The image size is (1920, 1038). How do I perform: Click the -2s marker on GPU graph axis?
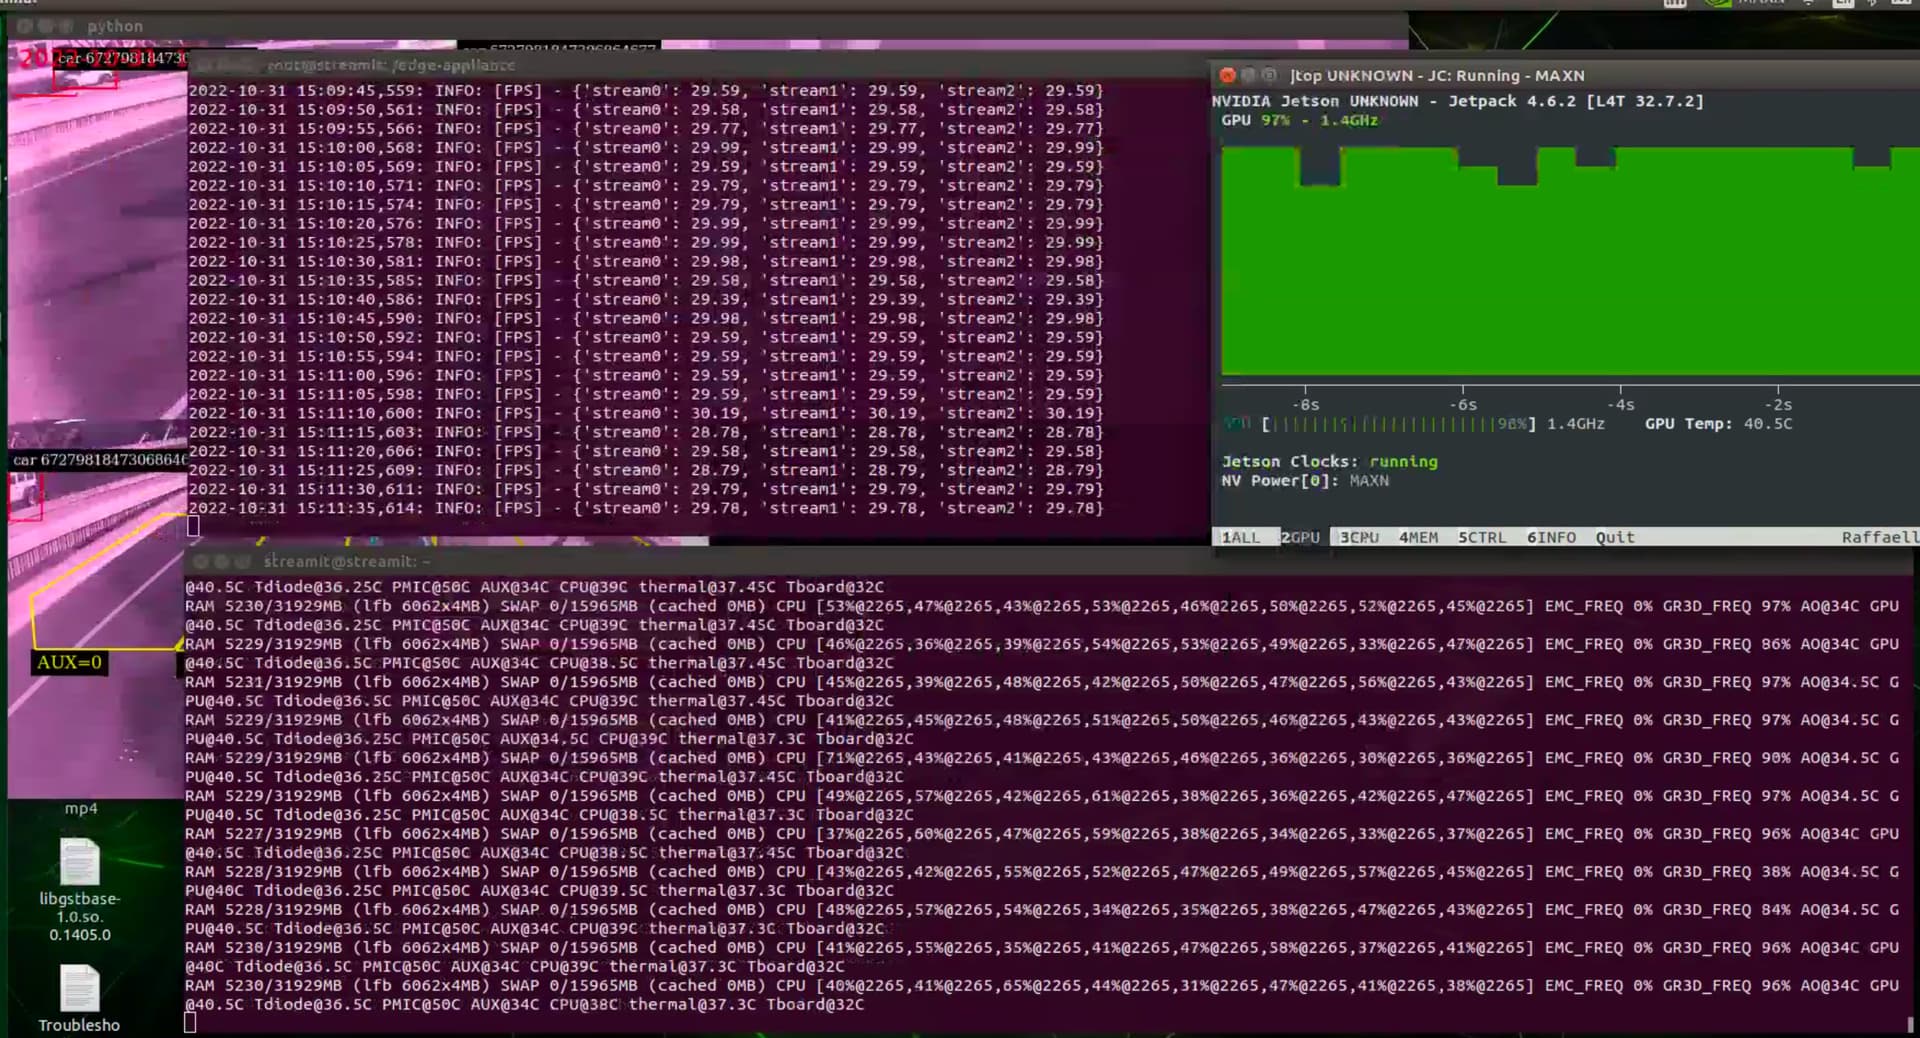point(1778,405)
